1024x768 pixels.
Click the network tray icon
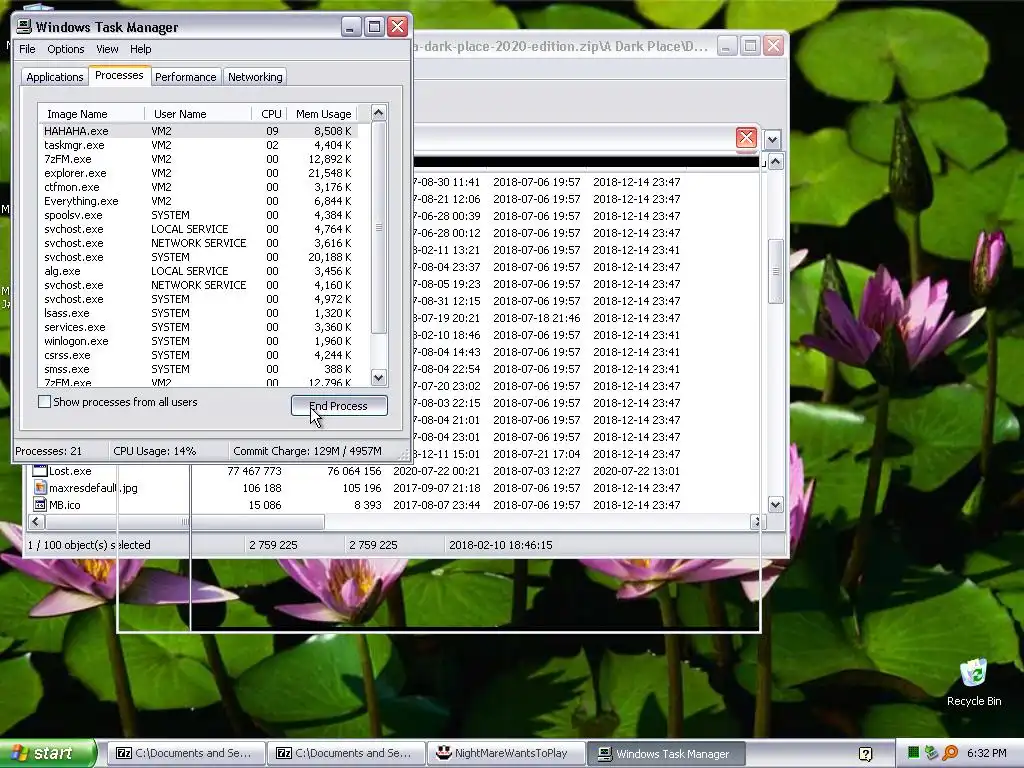click(931, 753)
